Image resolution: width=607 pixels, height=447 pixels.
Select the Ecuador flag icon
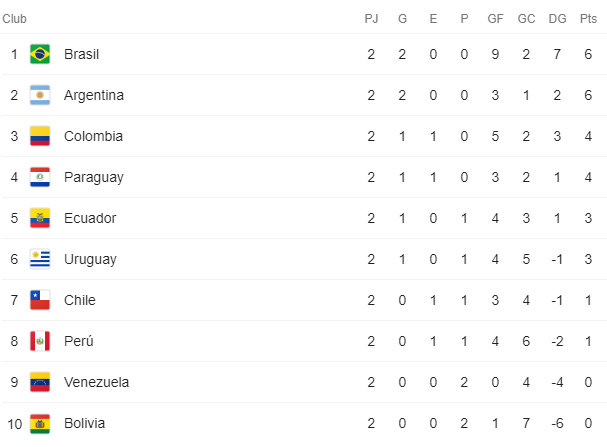40,218
